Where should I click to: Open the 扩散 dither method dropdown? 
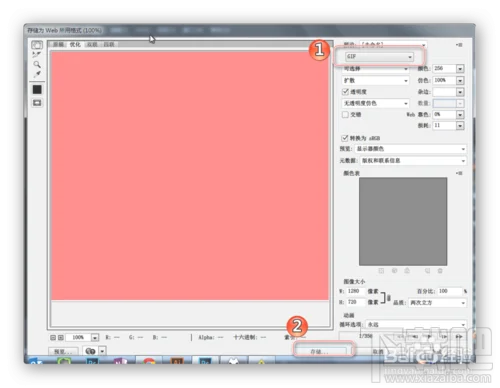click(x=375, y=80)
